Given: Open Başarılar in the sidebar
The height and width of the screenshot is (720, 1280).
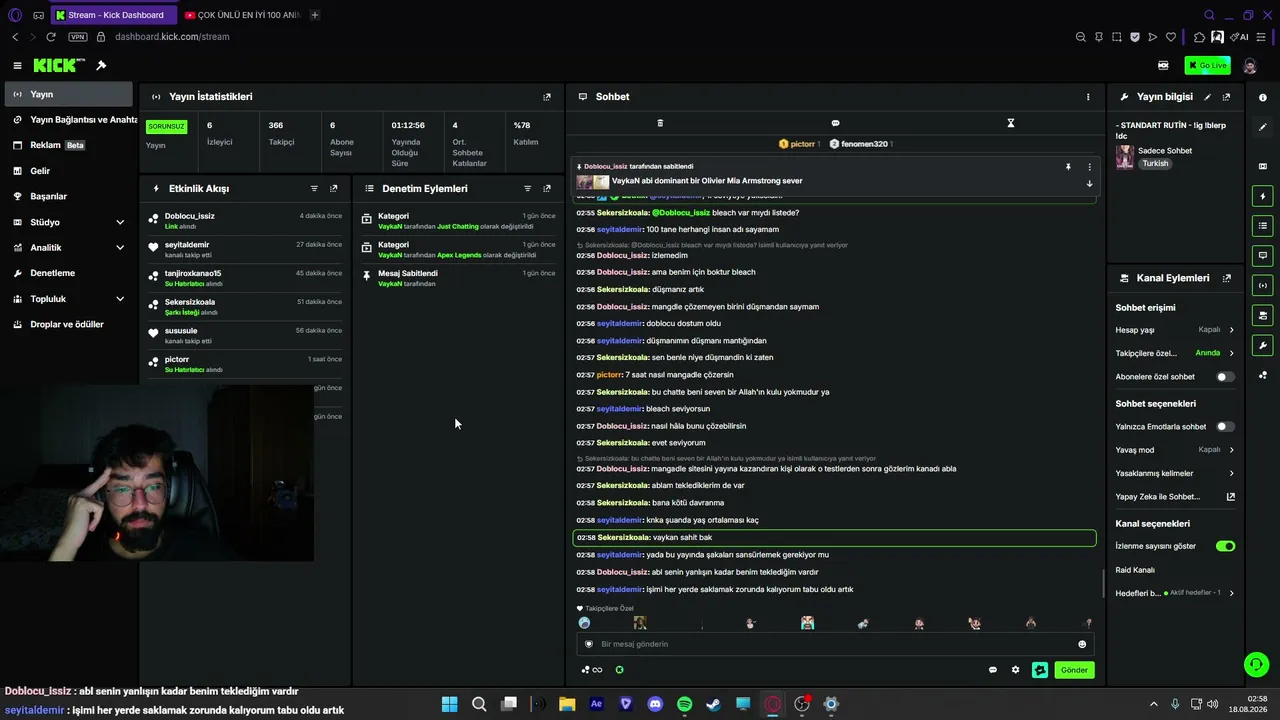Looking at the screenshot, I should click(x=66, y=197).
